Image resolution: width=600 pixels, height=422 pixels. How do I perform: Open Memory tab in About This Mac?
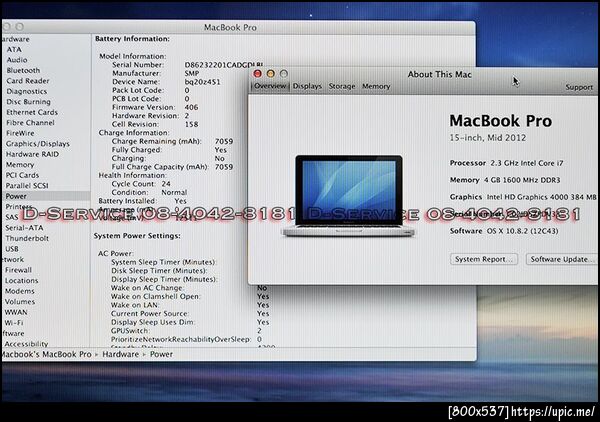point(376,86)
